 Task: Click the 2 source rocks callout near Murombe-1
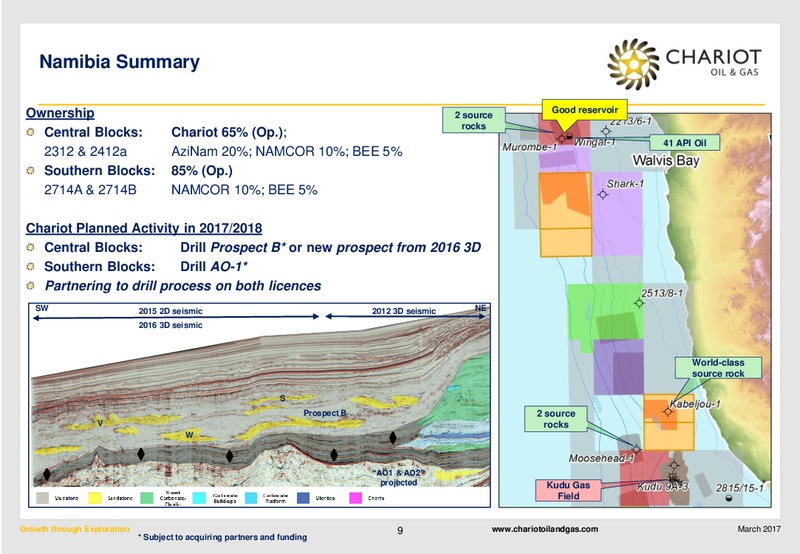[473, 120]
